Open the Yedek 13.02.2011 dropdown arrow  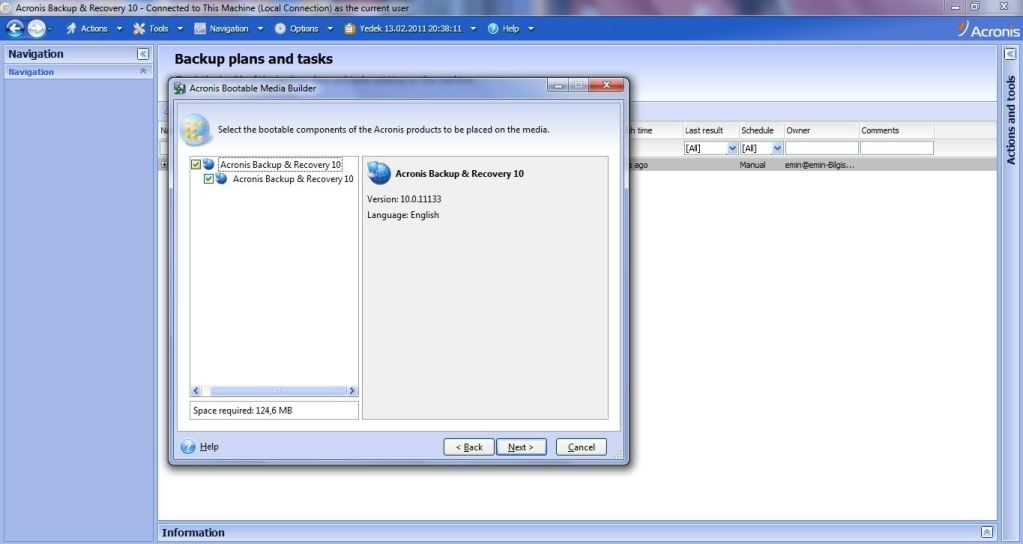pyautogui.click(x=473, y=29)
